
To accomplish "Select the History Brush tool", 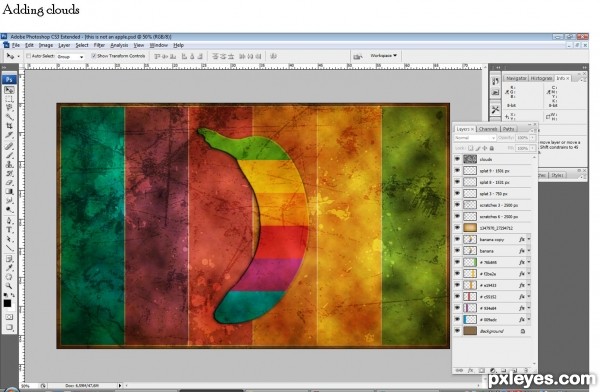I will 9,174.
